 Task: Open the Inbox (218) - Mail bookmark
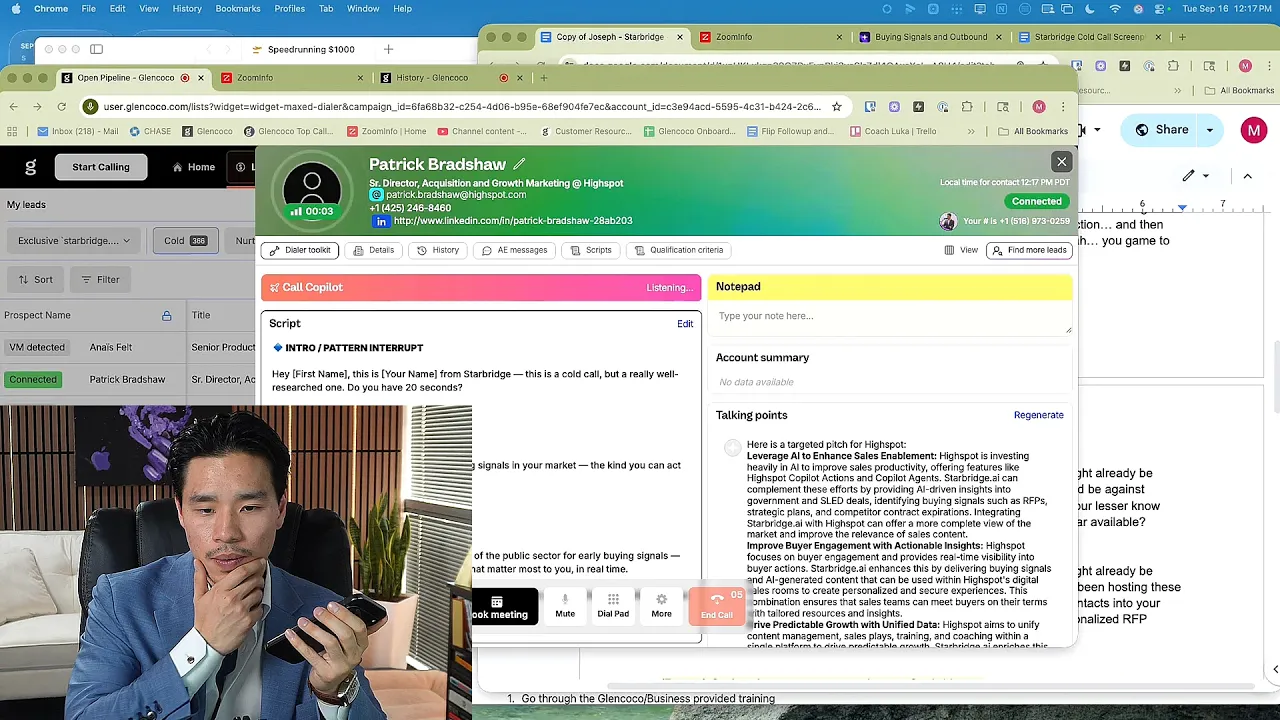click(x=78, y=131)
